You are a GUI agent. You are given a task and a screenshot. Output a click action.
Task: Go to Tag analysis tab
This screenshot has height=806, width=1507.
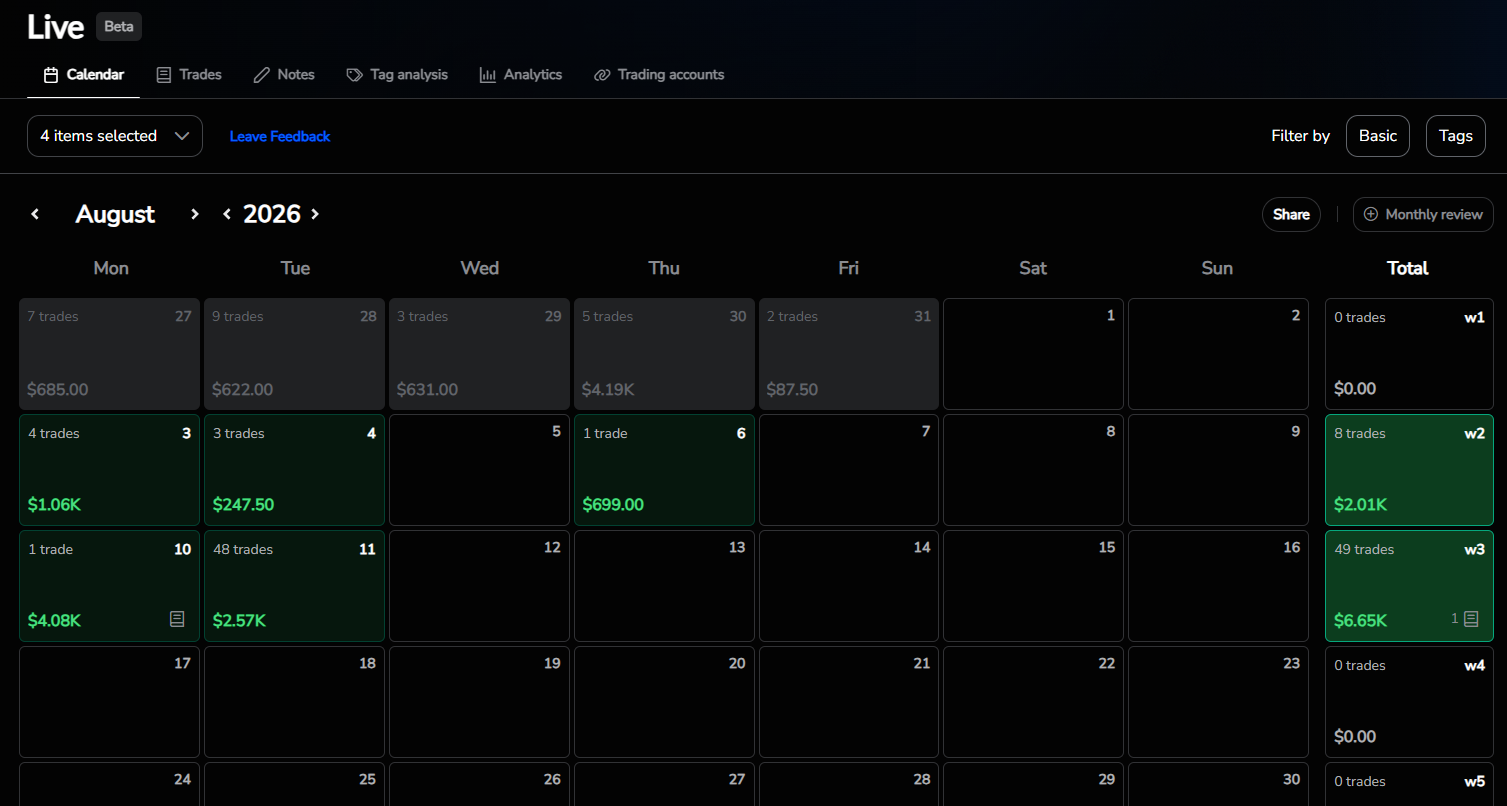tap(397, 75)
